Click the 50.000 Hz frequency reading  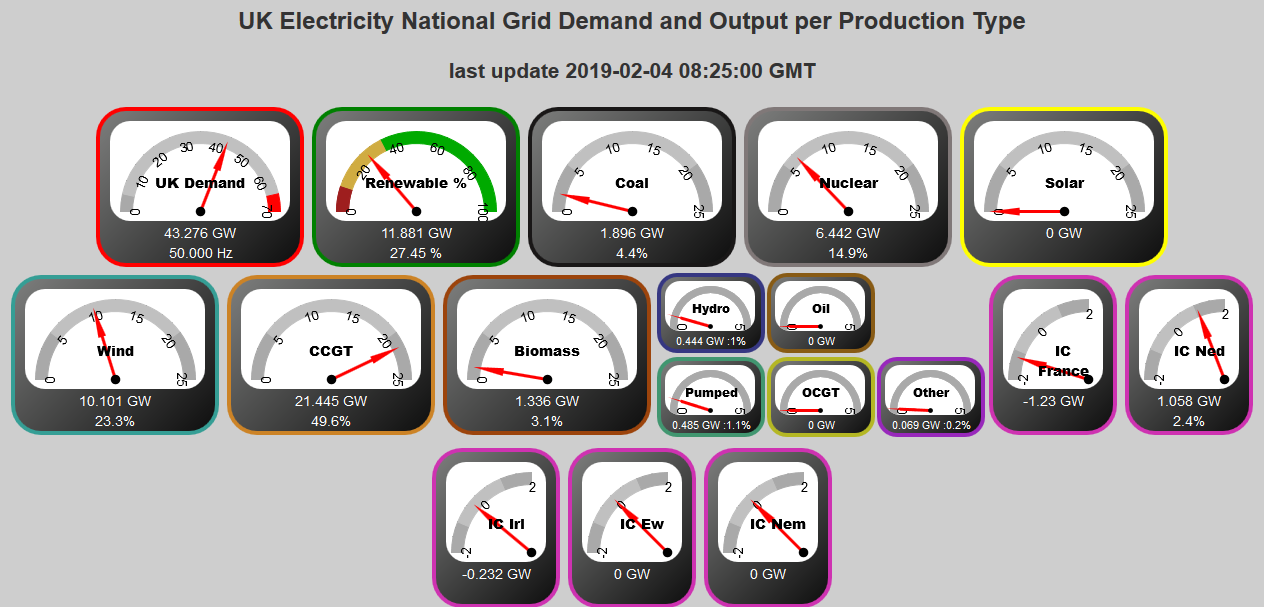[200, 253]
